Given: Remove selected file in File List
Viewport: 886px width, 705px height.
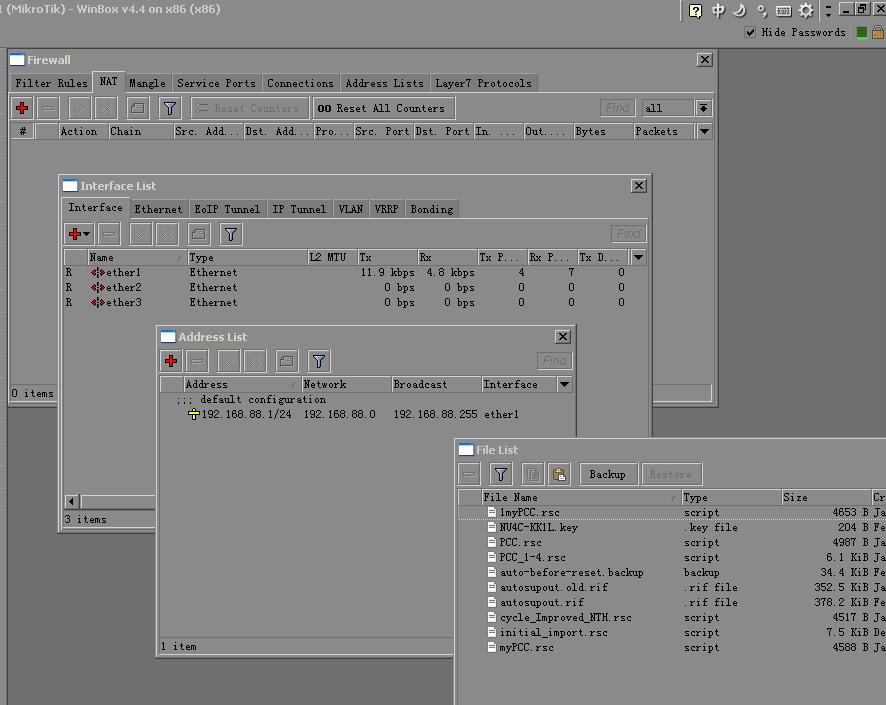Looking at the screenshot, I should pos(470,475).
